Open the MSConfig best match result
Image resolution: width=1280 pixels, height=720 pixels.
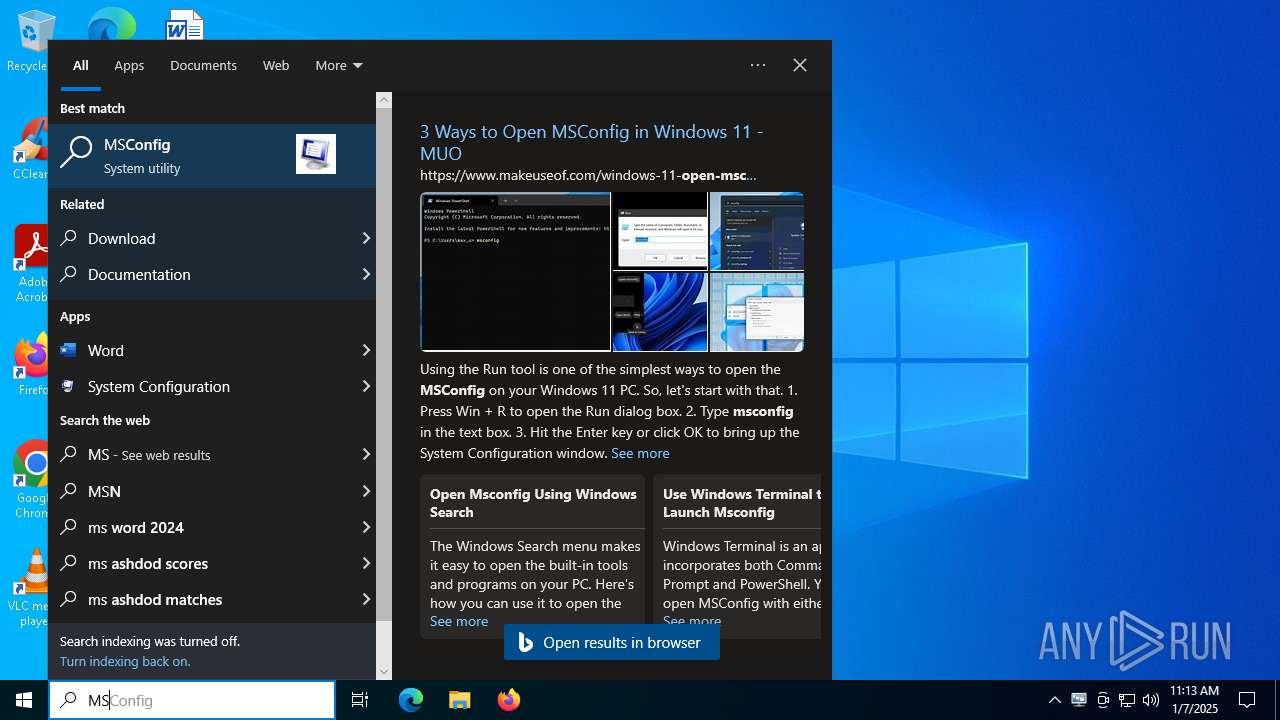pos(212,155)
